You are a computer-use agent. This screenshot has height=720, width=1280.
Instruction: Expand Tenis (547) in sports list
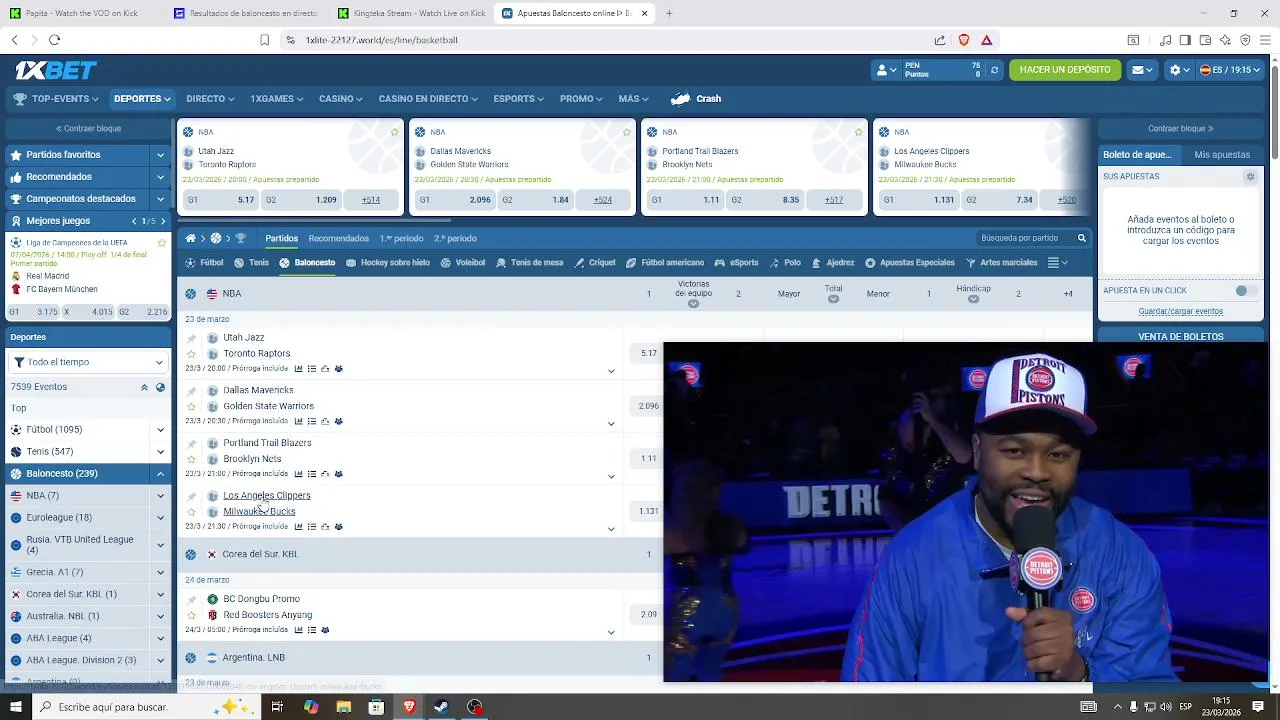tap(160, 452)
